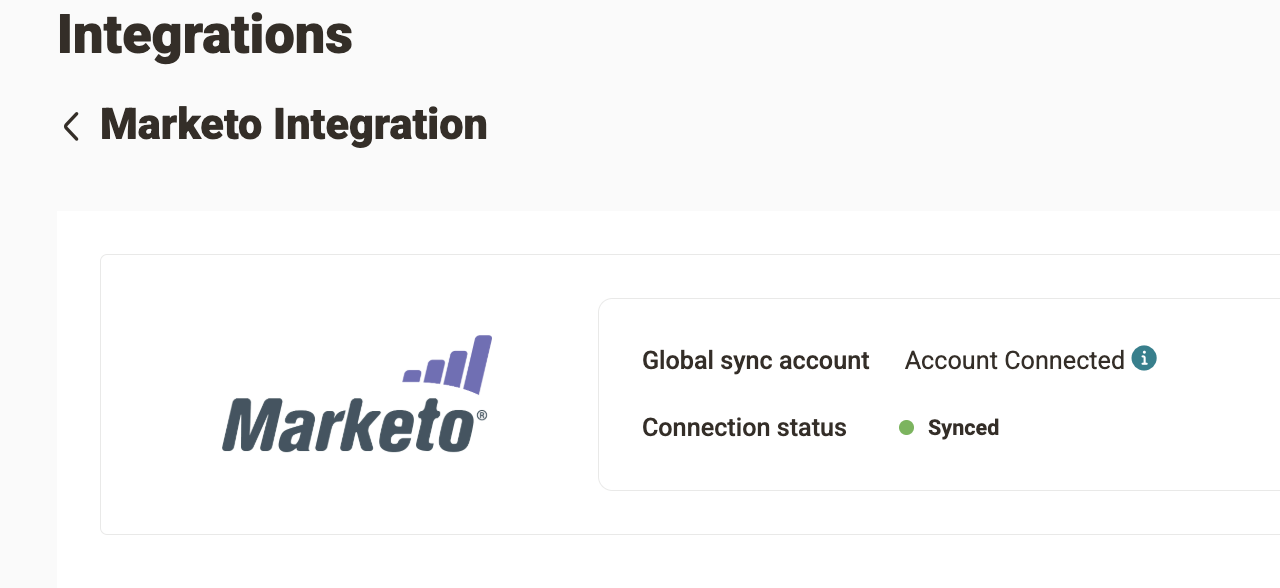Select the 'Marketo Integration' title text
The image size is (1280, 588).
coord(294,125)
